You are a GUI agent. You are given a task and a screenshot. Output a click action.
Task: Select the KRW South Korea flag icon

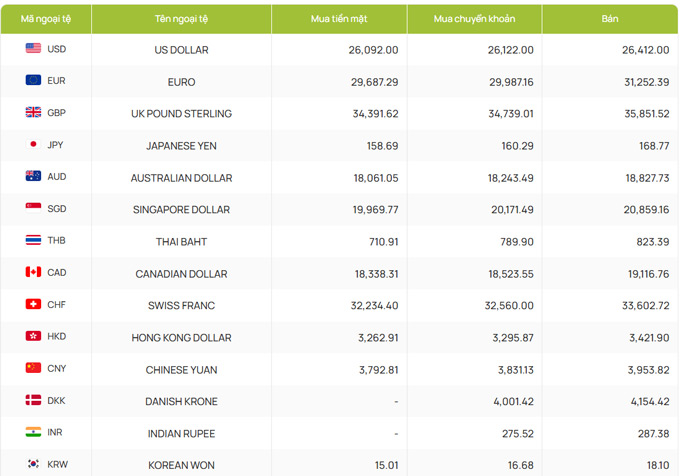(33, 463)
